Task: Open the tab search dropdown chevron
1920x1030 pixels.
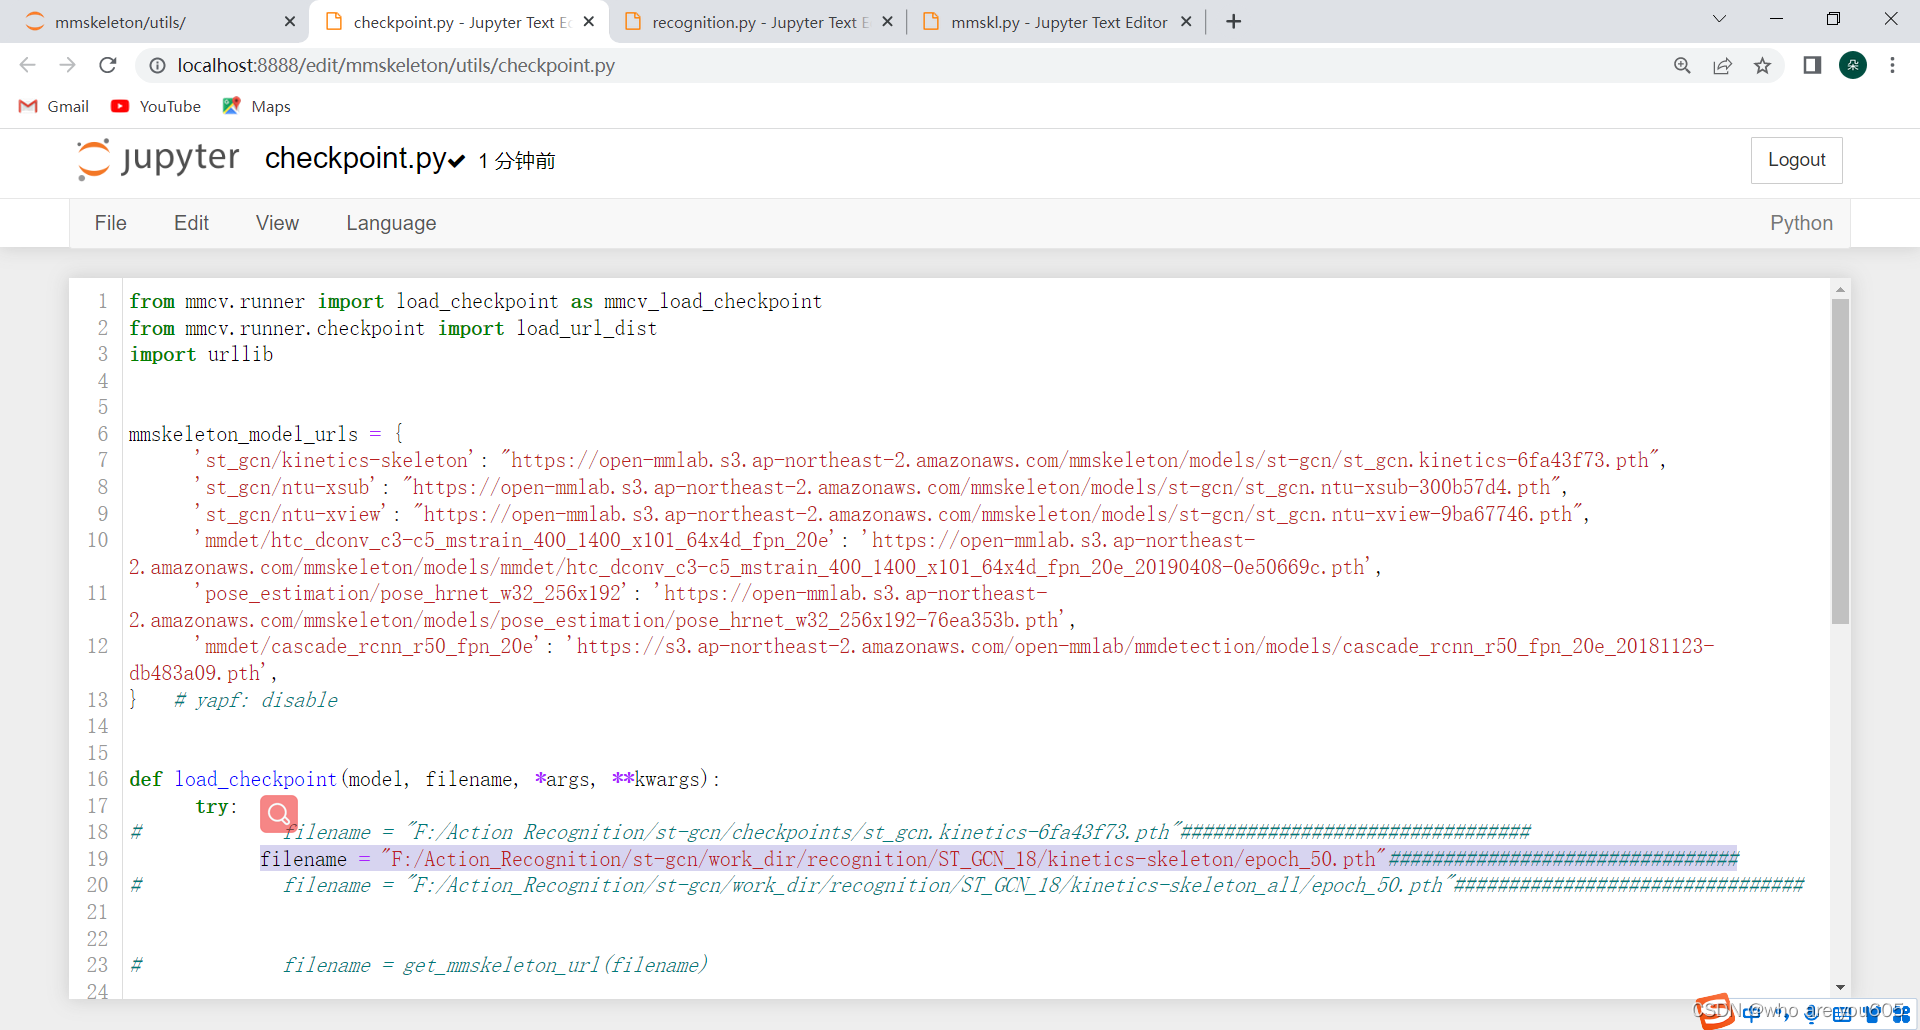Action: [1720, 18]
